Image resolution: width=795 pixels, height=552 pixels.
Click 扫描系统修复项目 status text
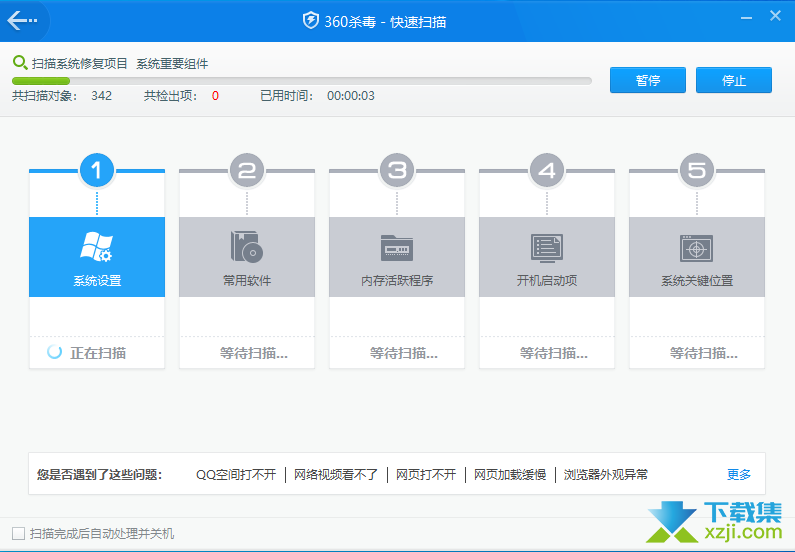click(80, 63)
